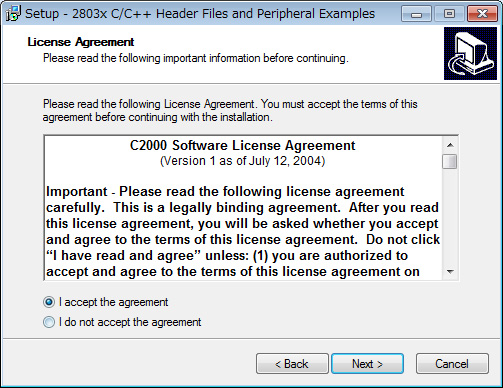Click inside the license agreement text box
This screenshot has height=388, width=503.
[243, 208]
